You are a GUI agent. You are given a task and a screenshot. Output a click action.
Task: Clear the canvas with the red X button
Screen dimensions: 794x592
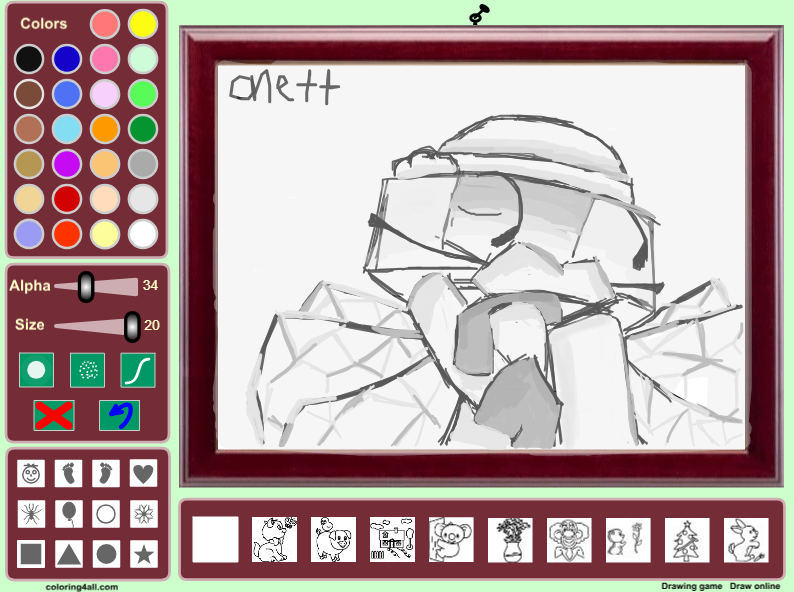pos(54,415)
